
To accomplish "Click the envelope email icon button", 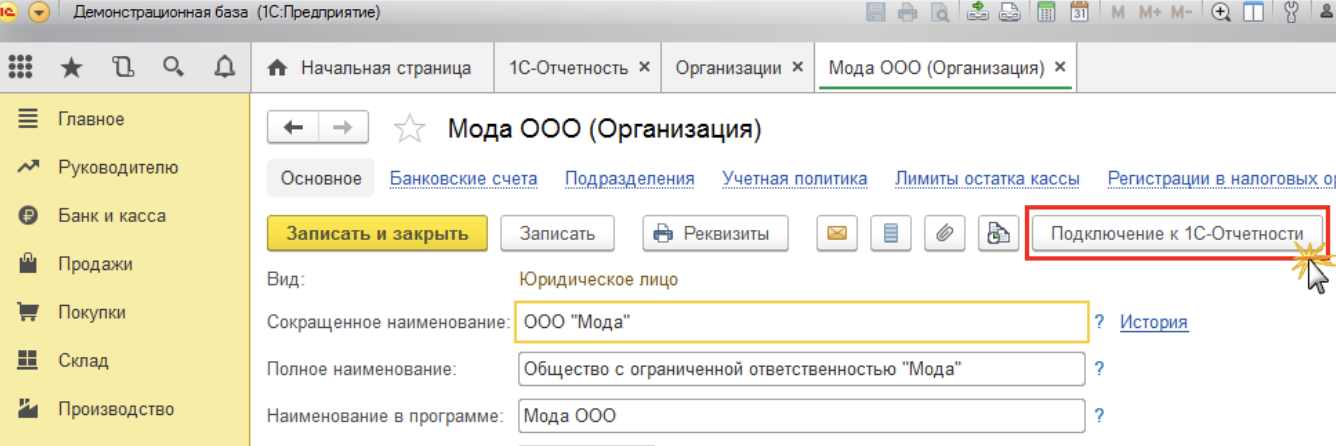I will (x=837, y=234).
